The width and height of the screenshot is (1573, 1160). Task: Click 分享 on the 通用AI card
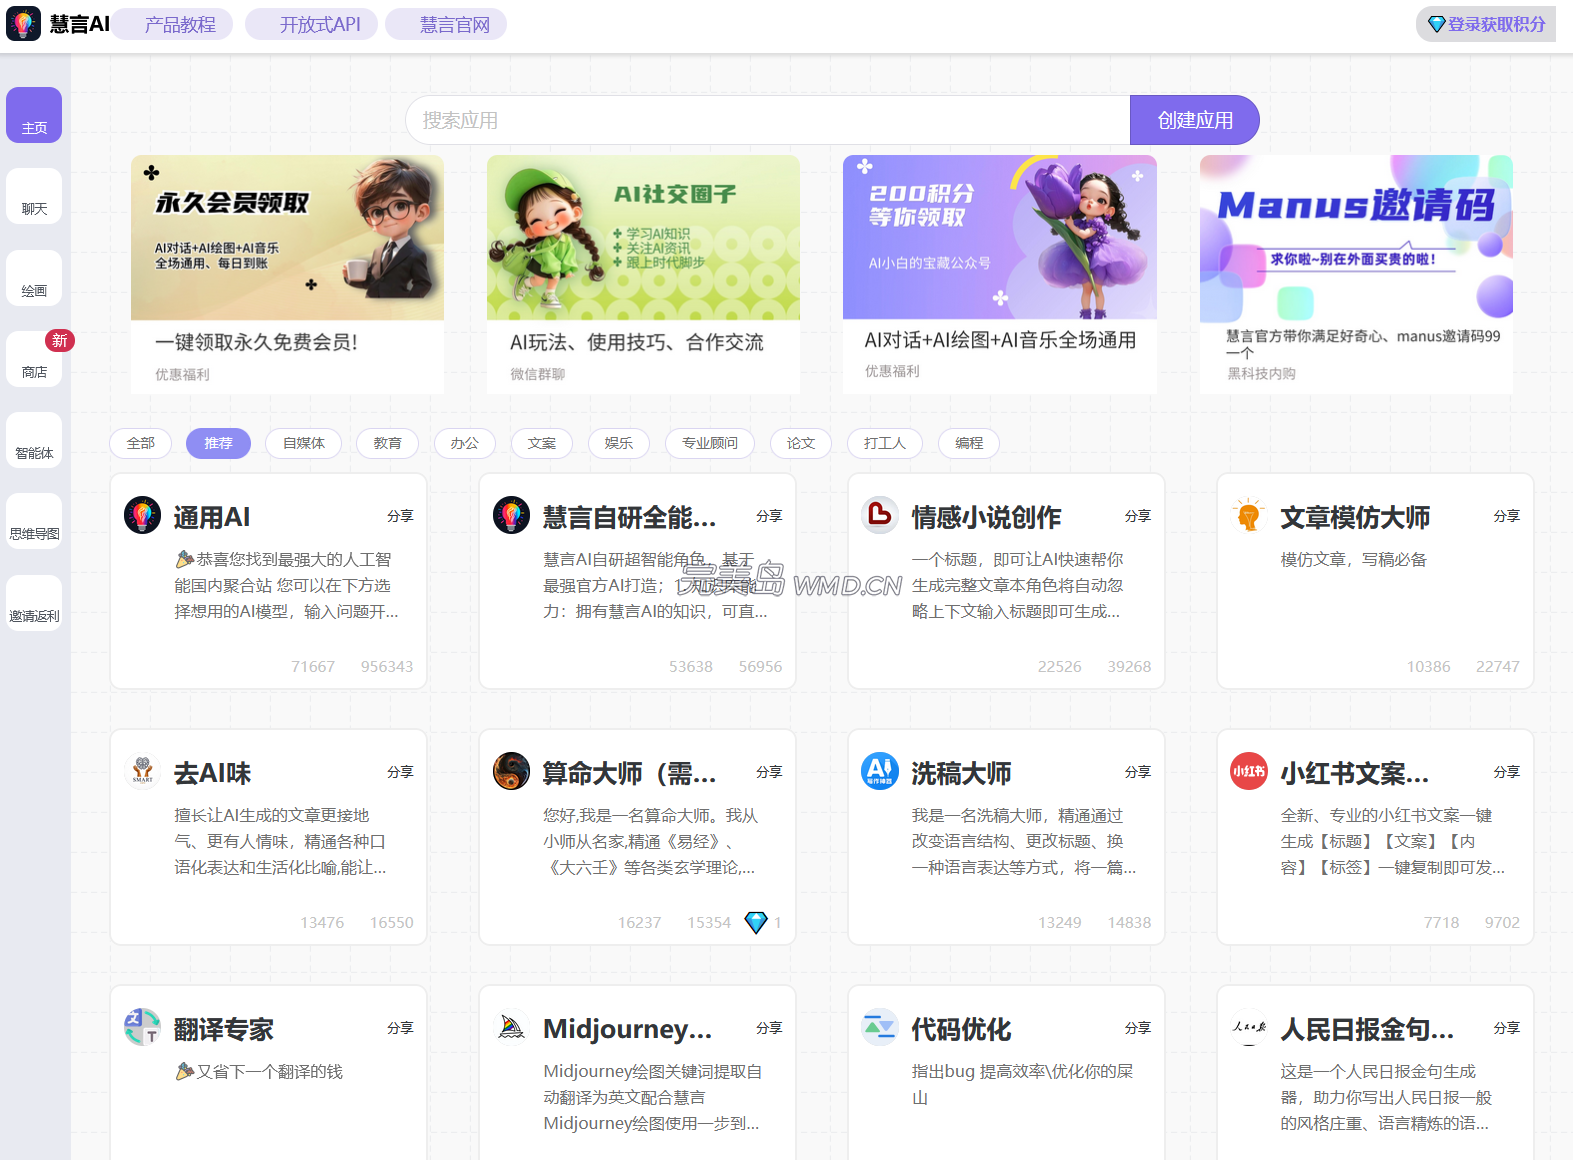[400, 516]
